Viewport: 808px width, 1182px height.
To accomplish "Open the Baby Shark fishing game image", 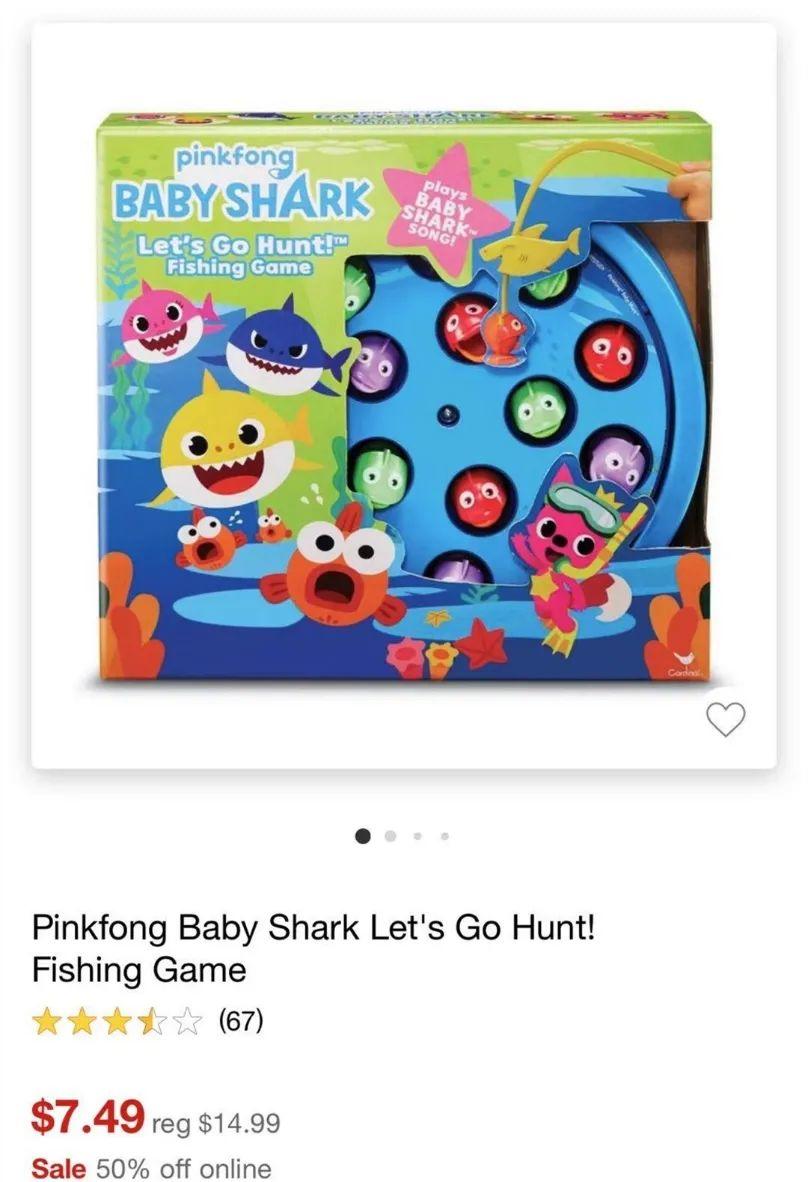I will 403,396.
